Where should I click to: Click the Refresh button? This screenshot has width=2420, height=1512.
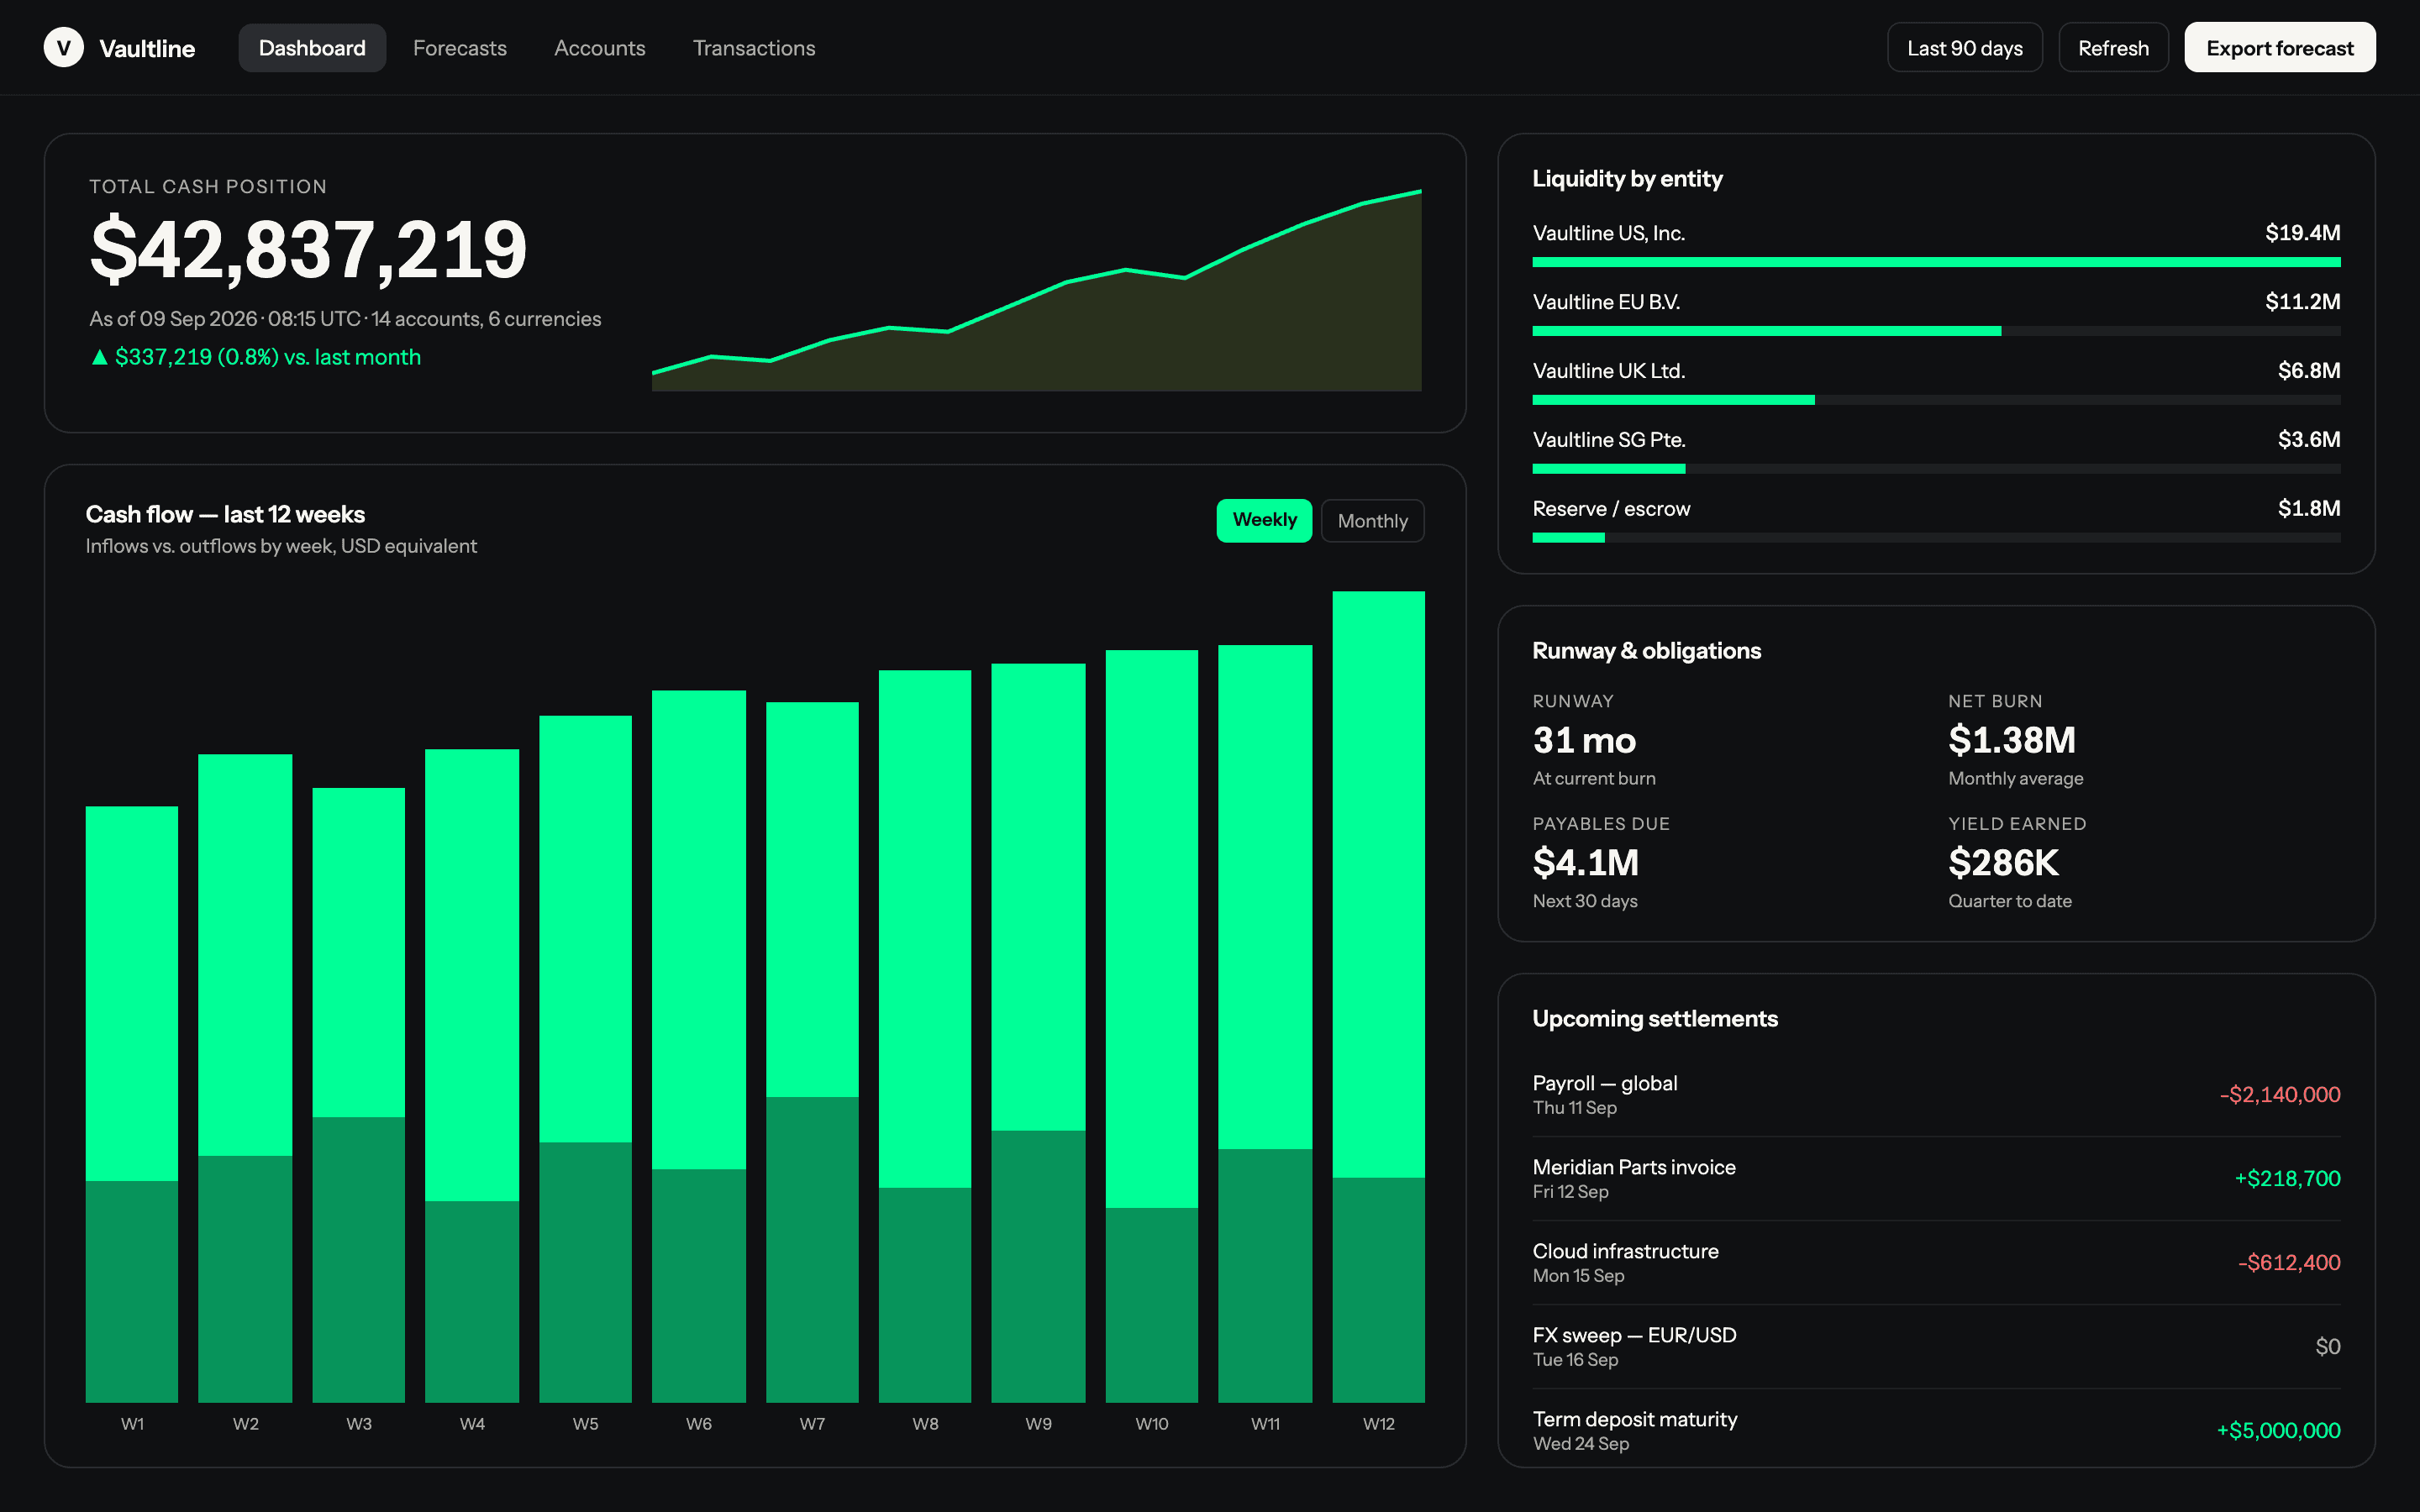(2113, 48)
